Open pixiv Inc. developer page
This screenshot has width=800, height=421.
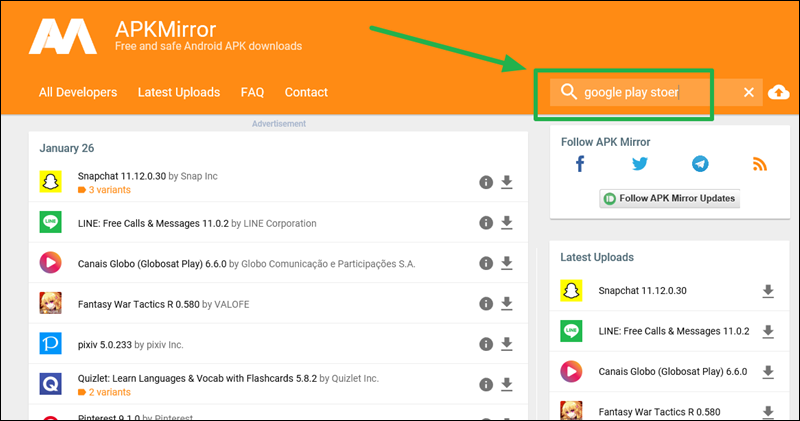(x=165, y=345)
